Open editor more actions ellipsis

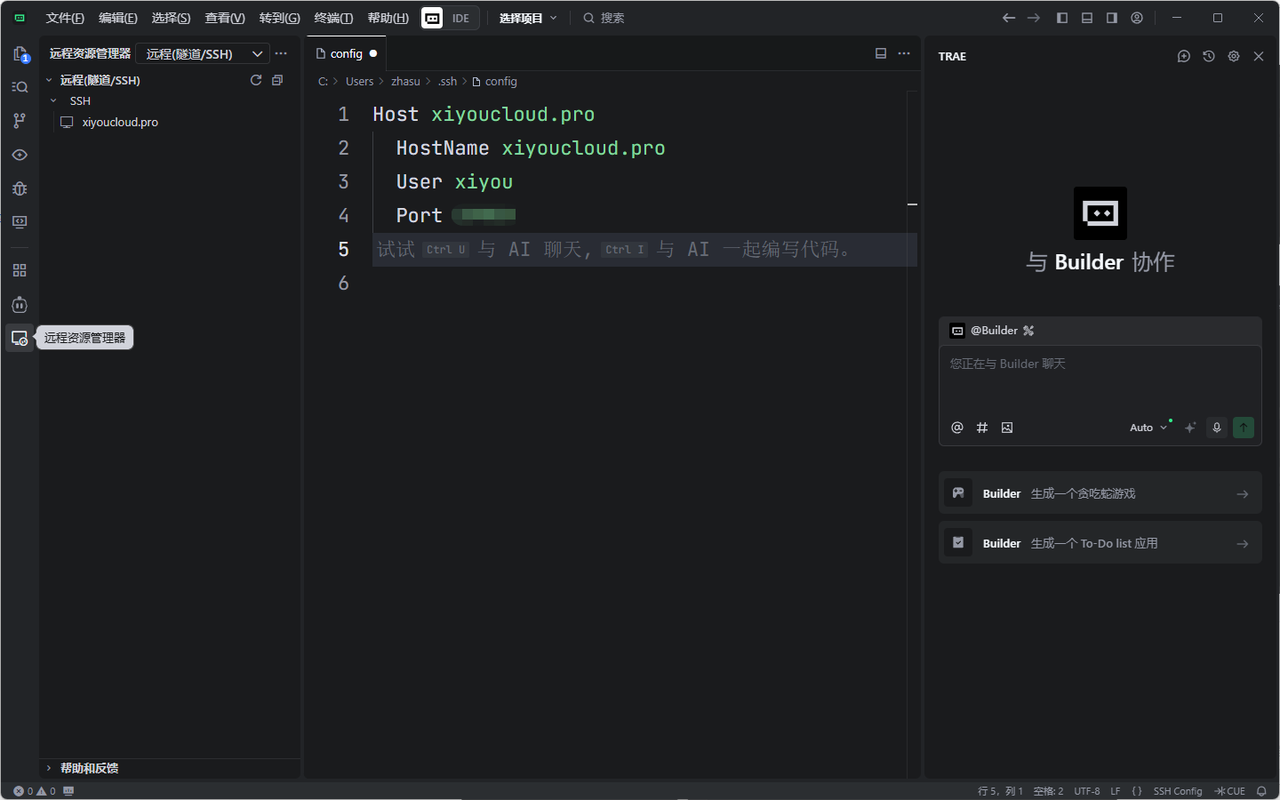904,54
